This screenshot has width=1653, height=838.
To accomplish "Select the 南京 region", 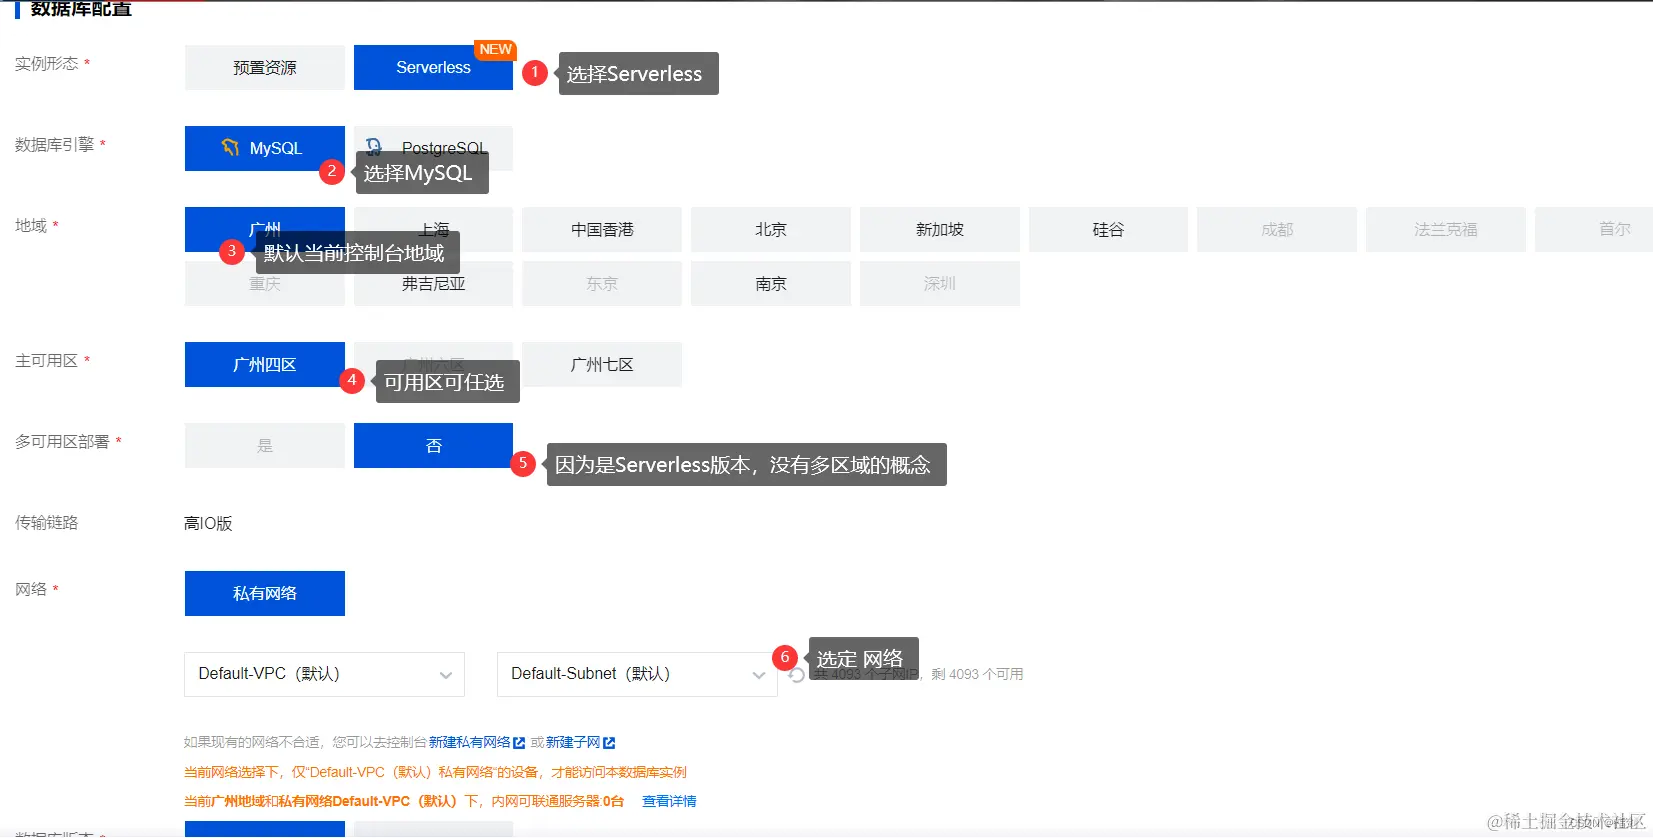I will pyautogui.click(x=771, y=283).
